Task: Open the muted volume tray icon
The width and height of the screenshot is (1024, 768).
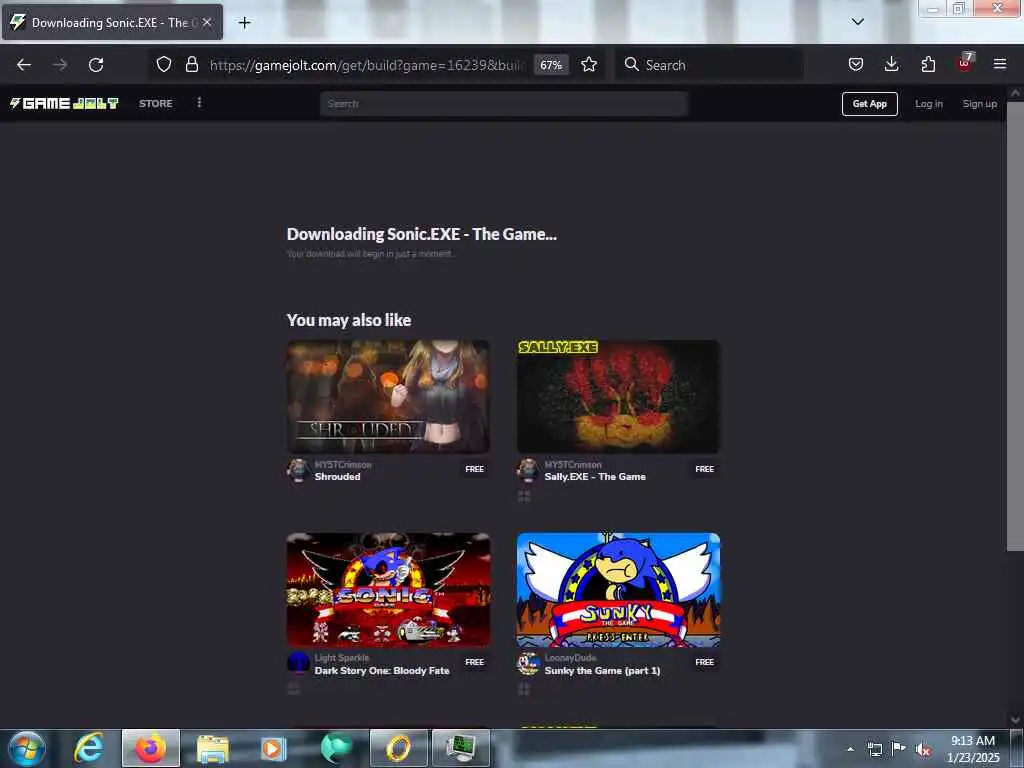Action: coord(923,749)
